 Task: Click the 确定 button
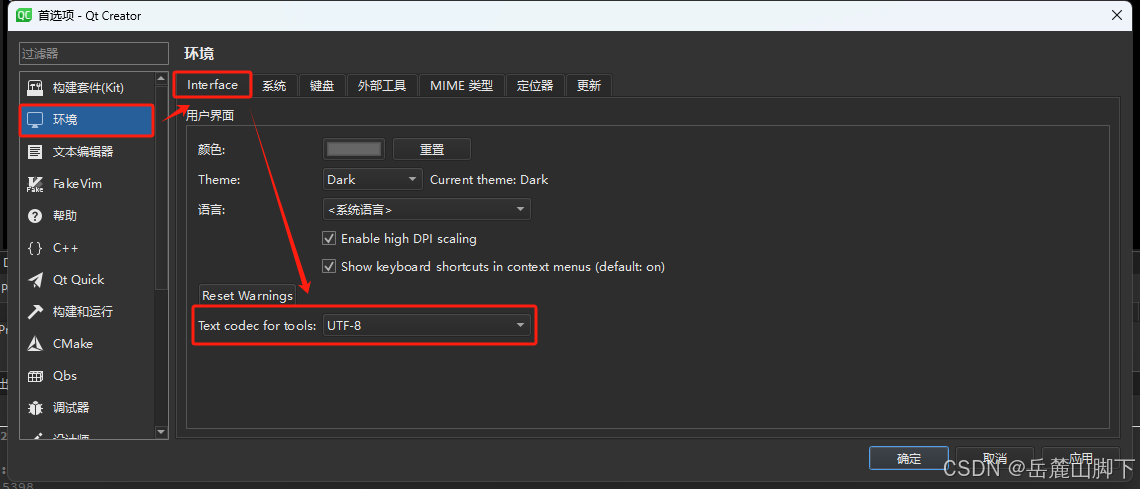pyautogui.click(x=909, y=458)
